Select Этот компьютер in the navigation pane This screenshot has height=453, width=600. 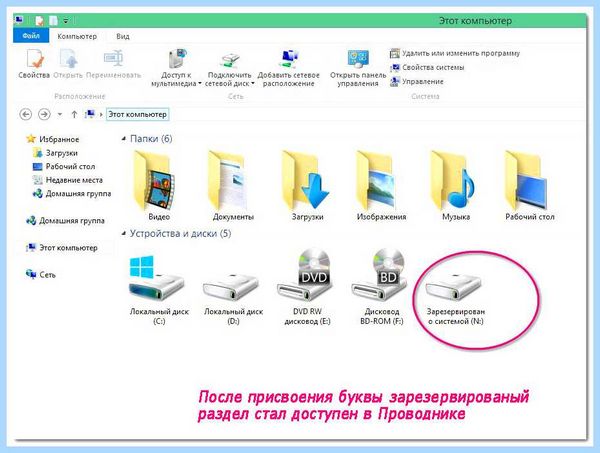(62, 248)
